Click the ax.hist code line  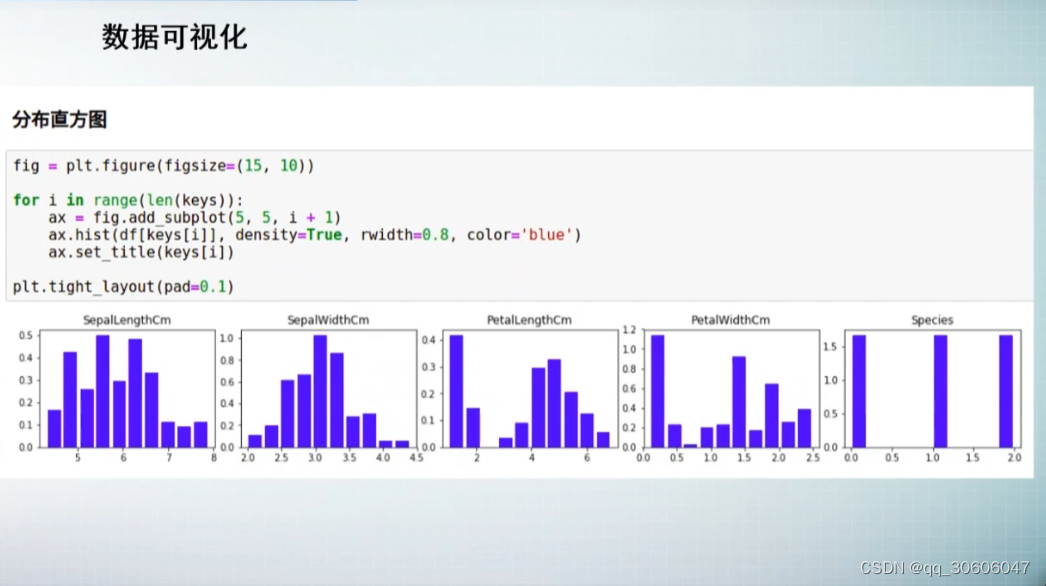pyautogui.click(x=314, y=235)
